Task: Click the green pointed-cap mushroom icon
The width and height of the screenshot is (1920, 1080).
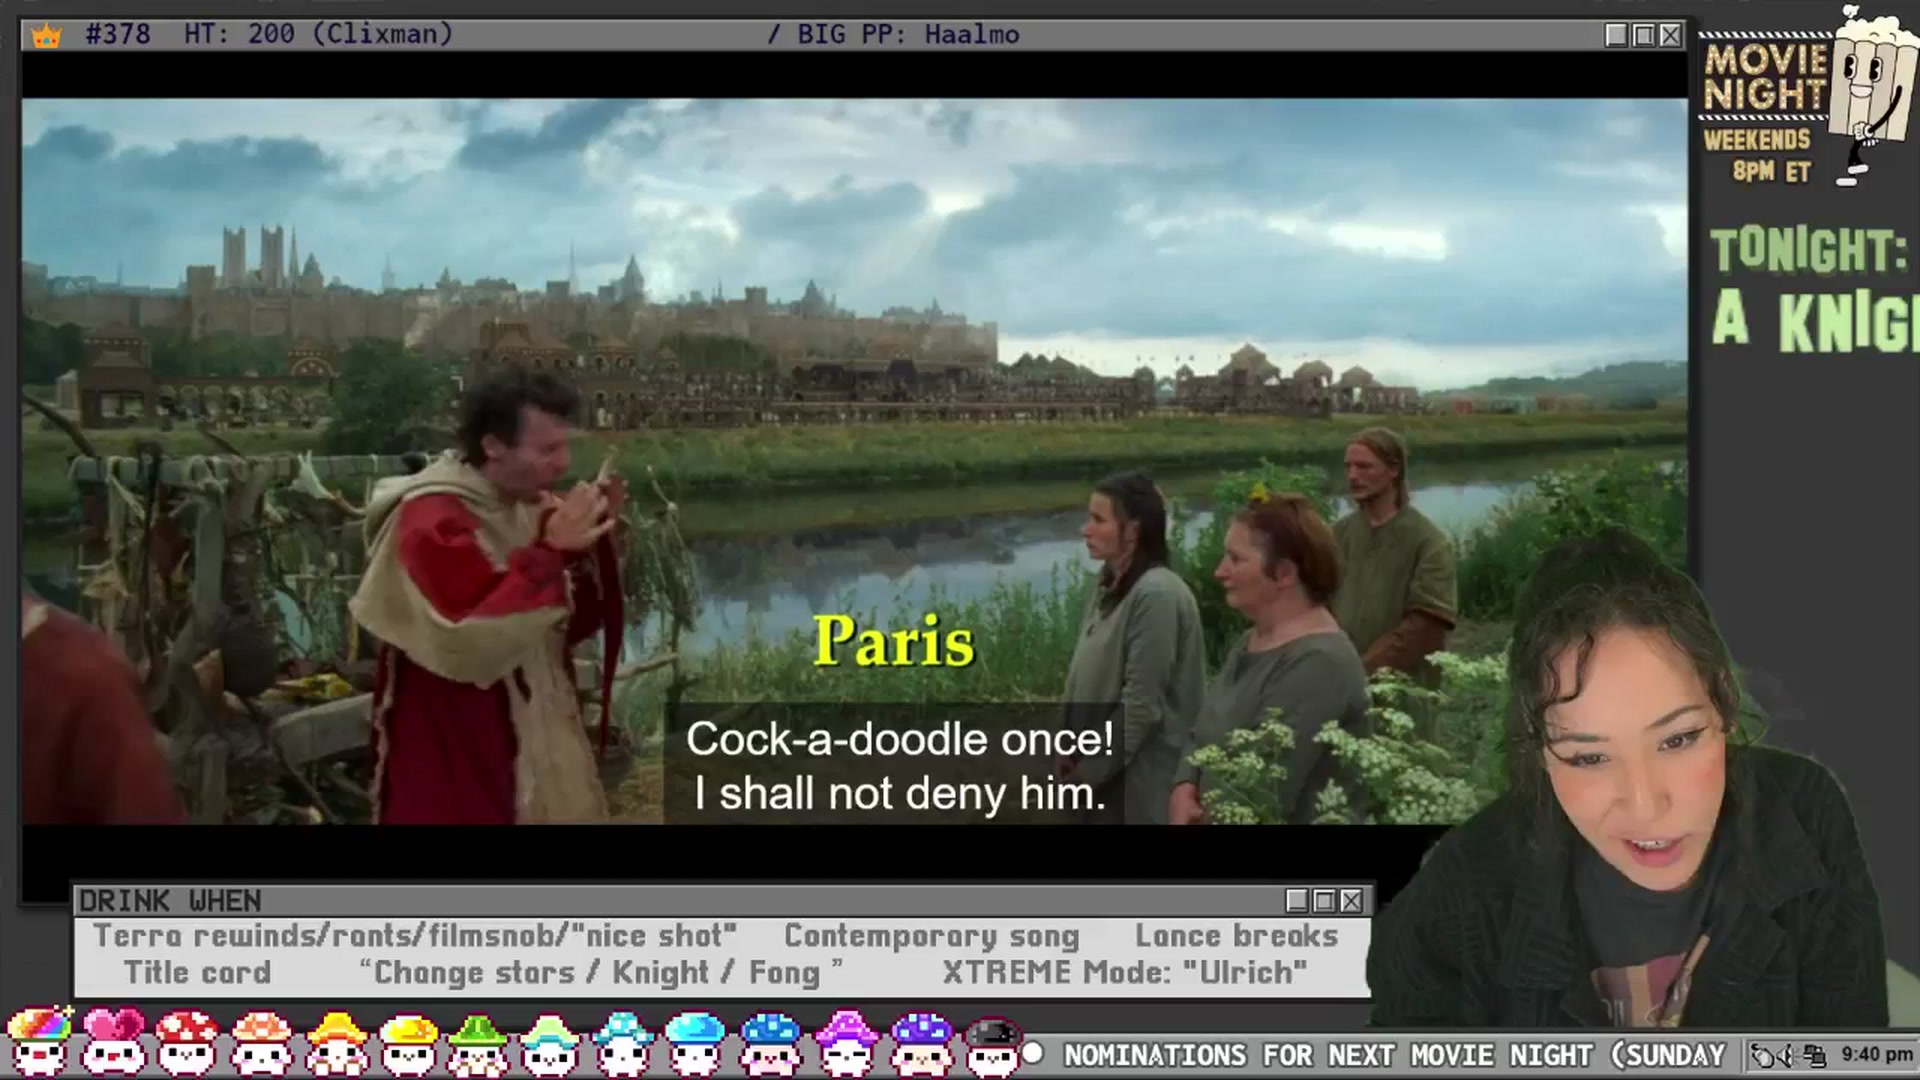Action: pyautogui.click(x=479, y=1043)
